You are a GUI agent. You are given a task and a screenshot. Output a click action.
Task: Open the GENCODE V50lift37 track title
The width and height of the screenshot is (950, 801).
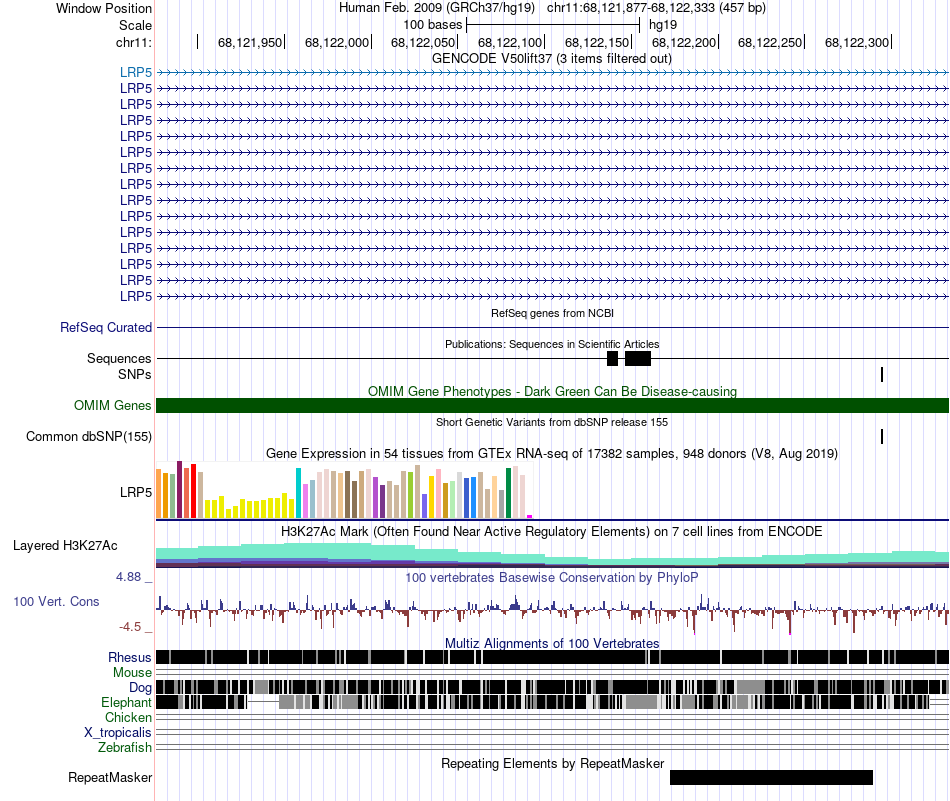click(552, 59)
